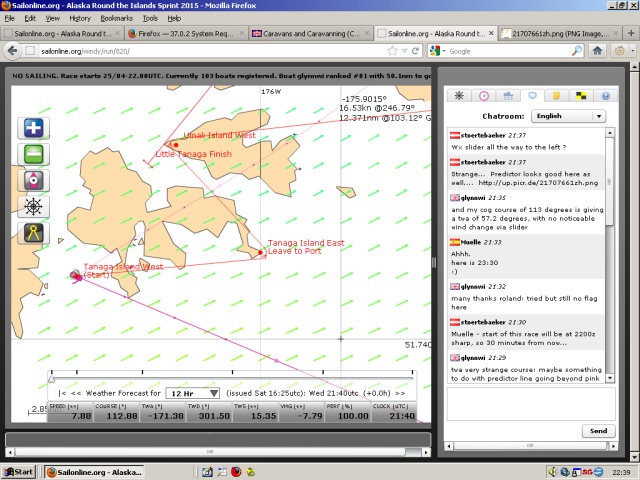This screenshot has height=480, width=640.
Task: Go back with Firefox back arrow
Action: point(12,51)
